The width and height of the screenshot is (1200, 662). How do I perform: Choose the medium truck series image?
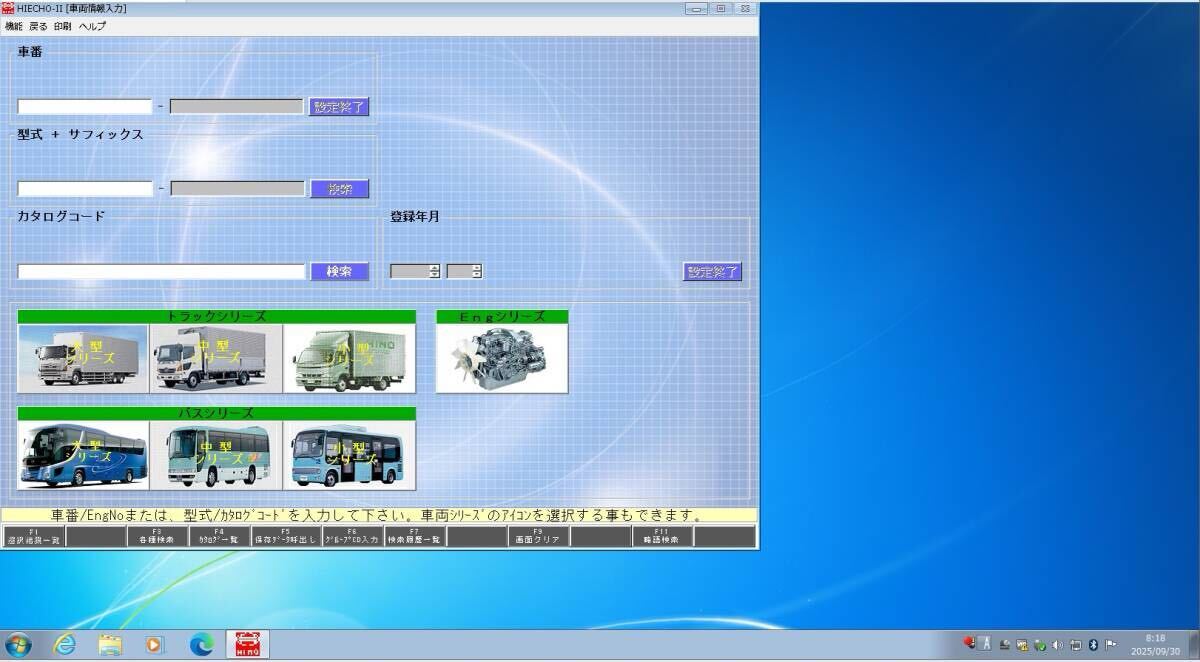click(216, 358)
